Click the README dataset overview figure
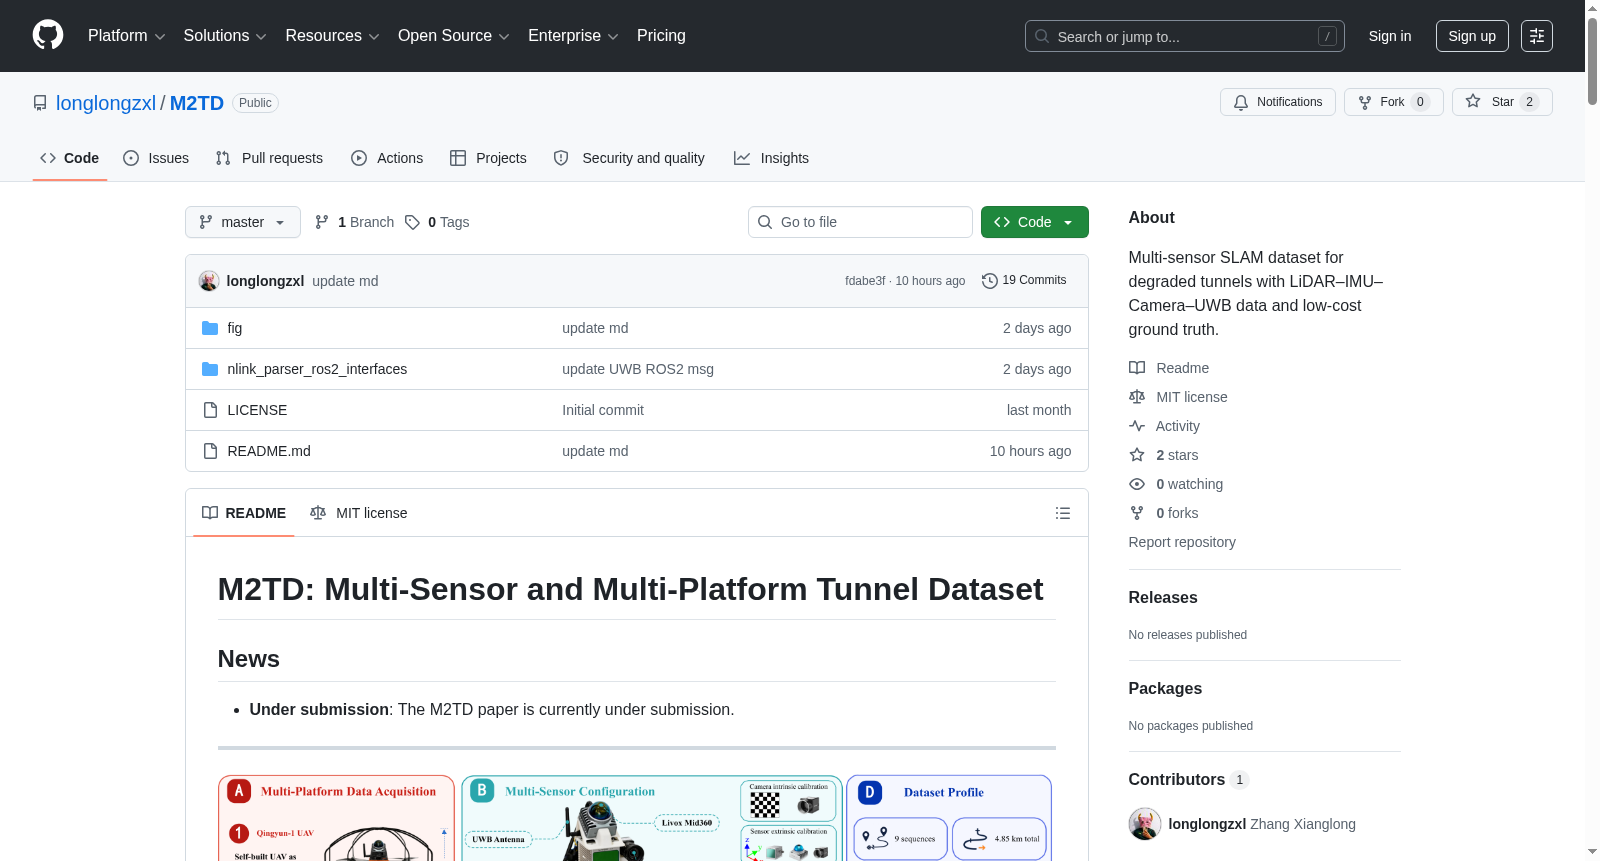This screenshot has width=1600, height=861. coord(636,818)
